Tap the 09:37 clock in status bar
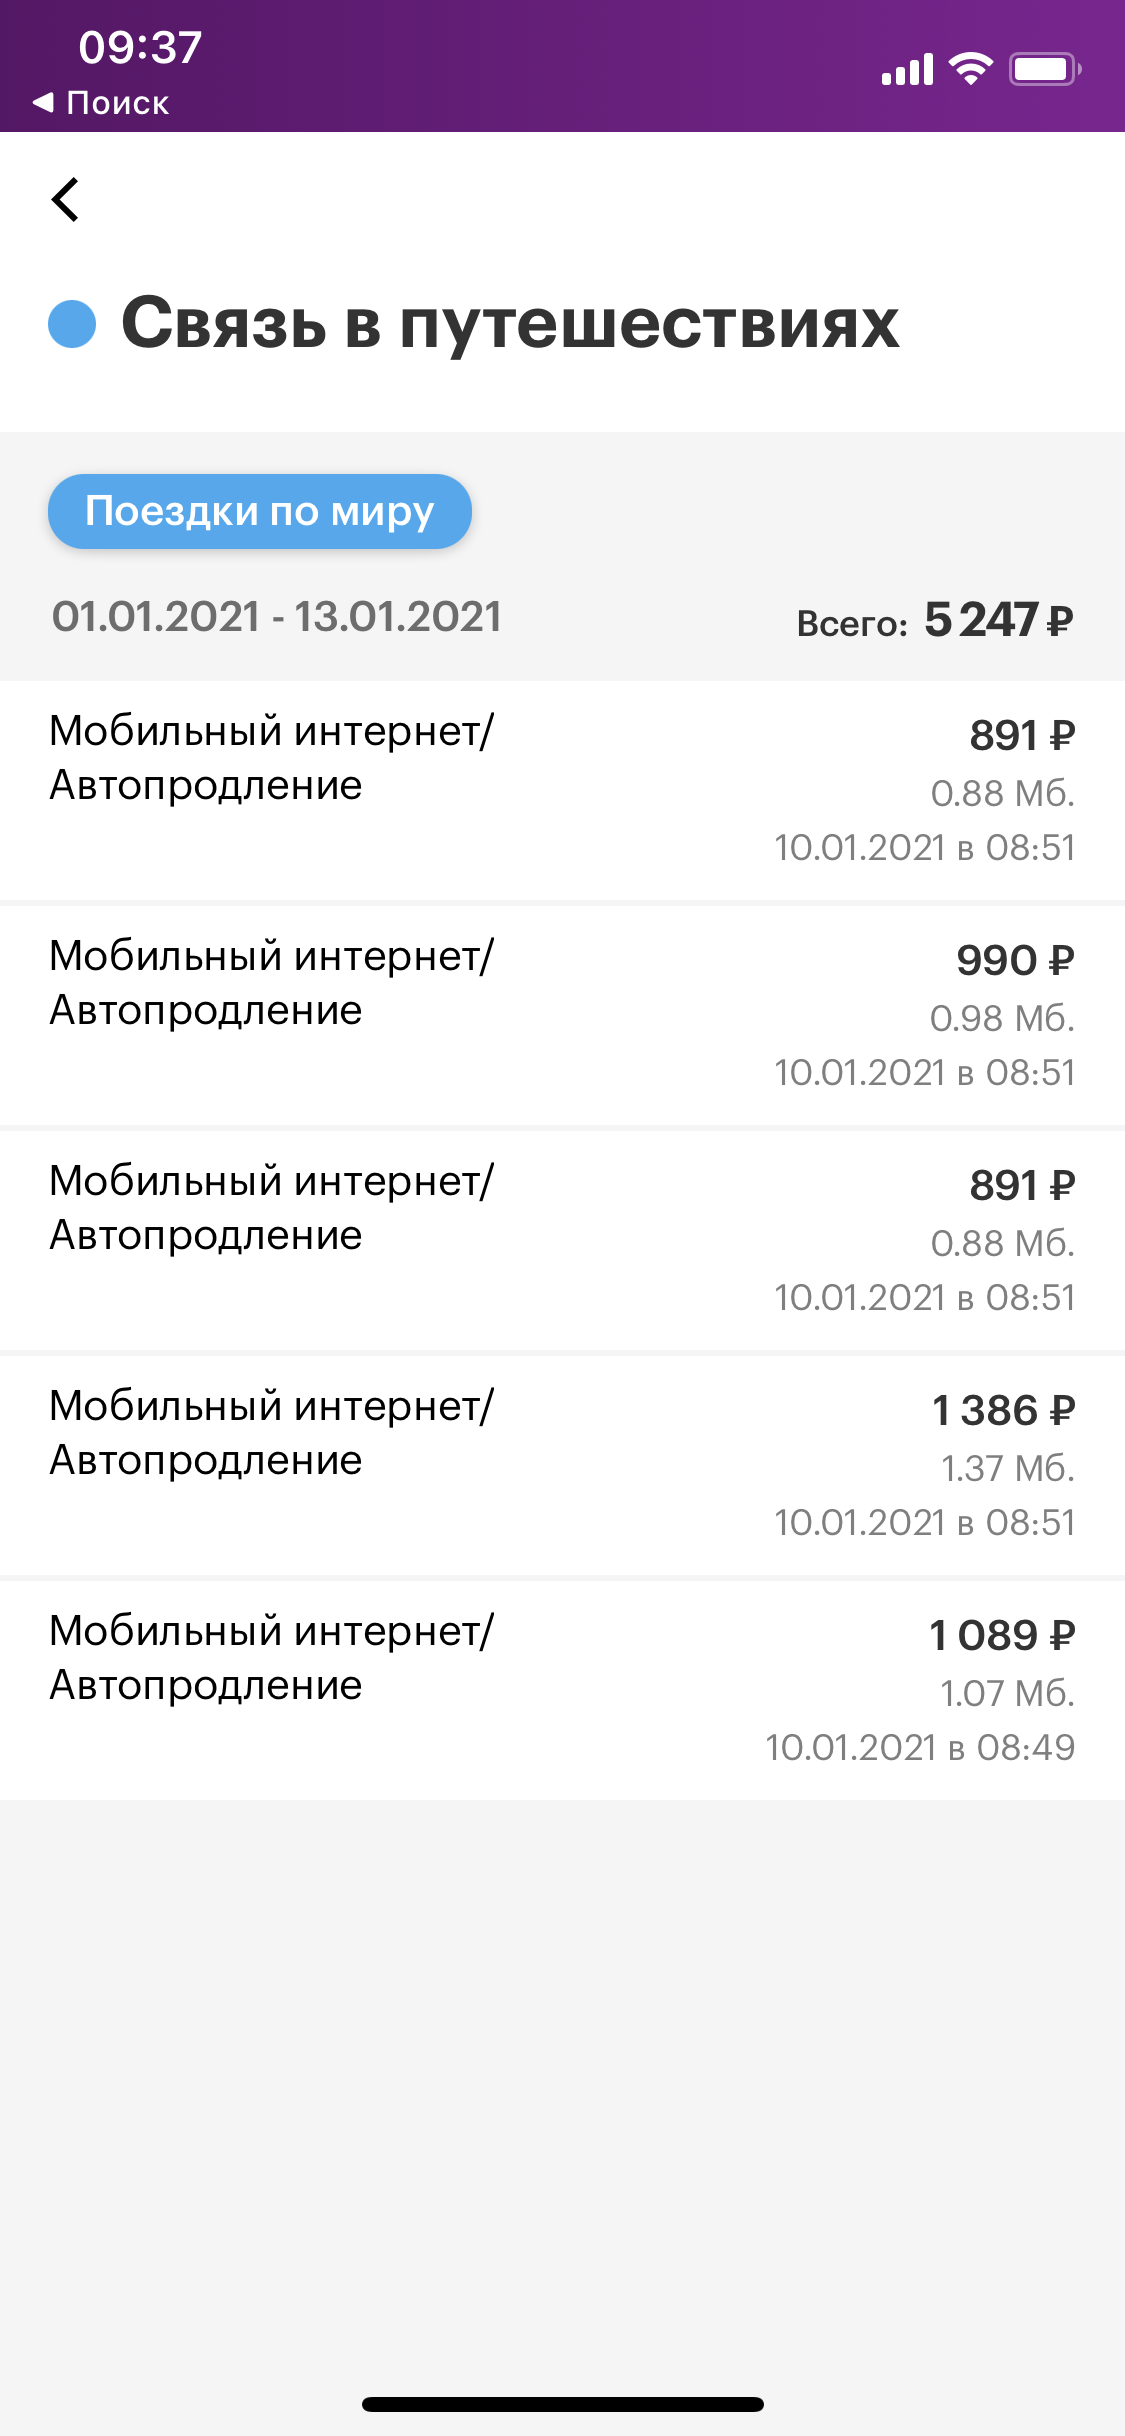 tap(140, 47)
